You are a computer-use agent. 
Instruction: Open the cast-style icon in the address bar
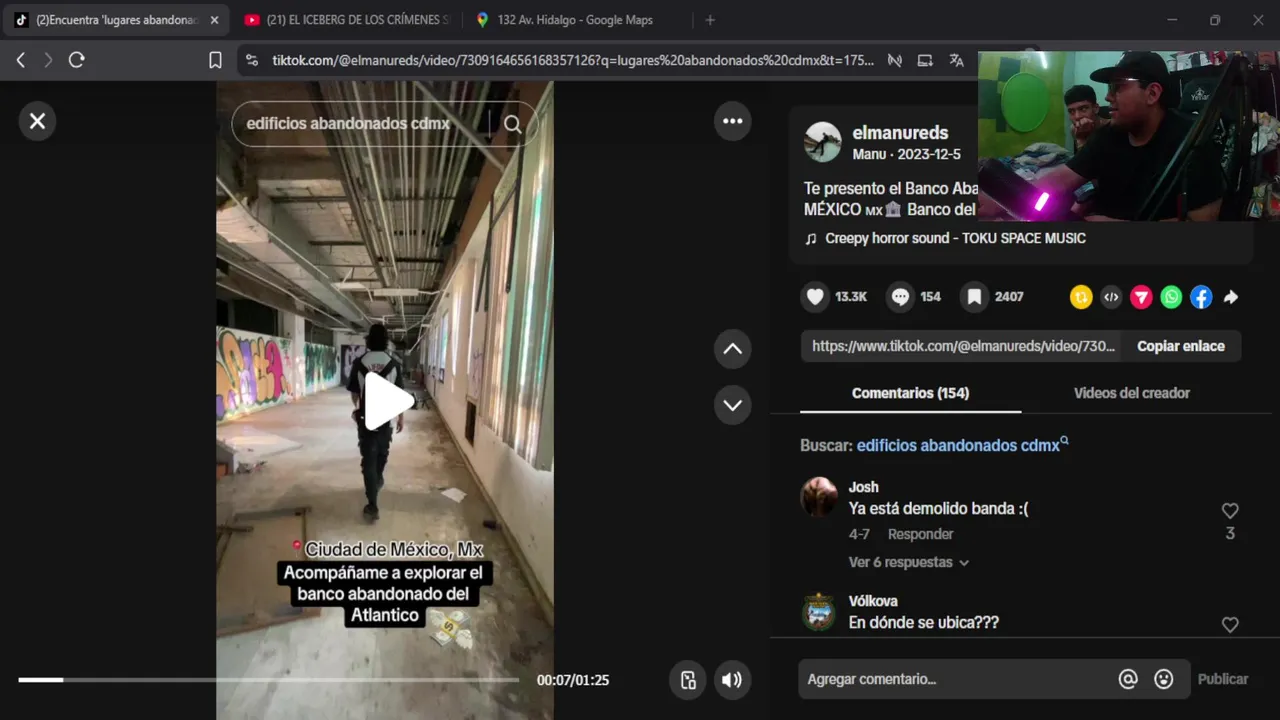coord(925,60)
